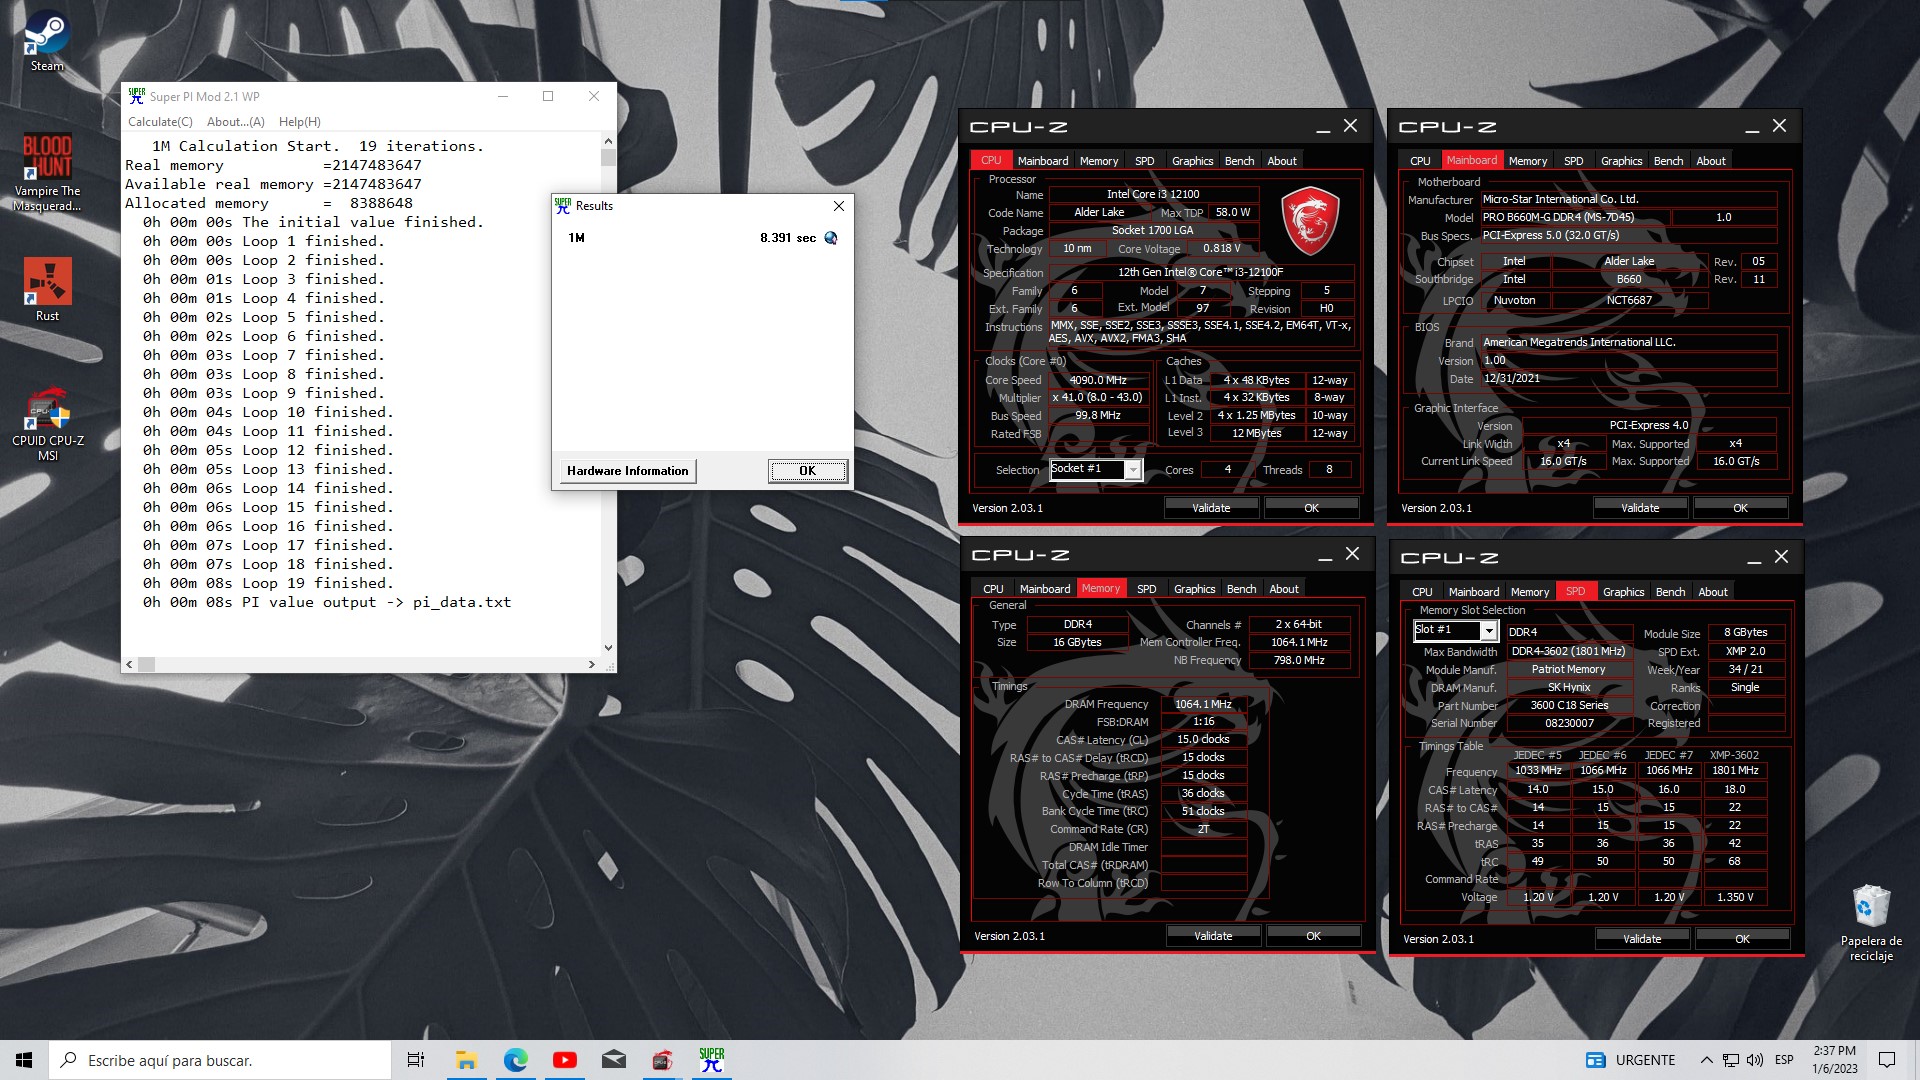Click the taskbar search box

point(220,1060)
